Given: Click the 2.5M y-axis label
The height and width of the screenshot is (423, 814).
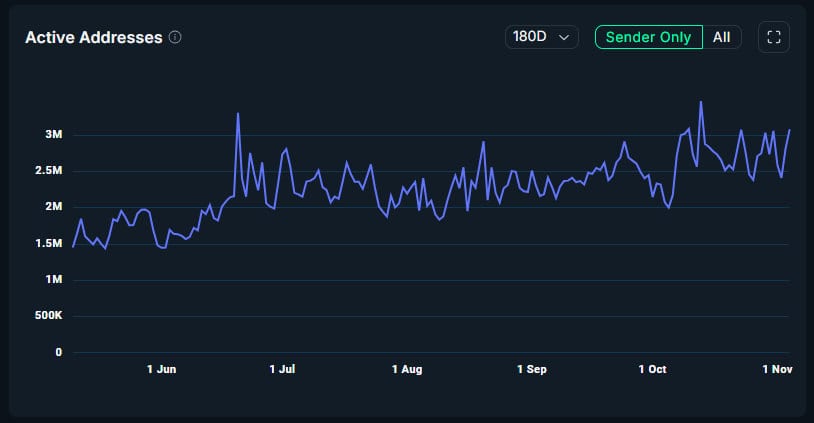Looking at the screenshot, I should click(x=48, y=171).
